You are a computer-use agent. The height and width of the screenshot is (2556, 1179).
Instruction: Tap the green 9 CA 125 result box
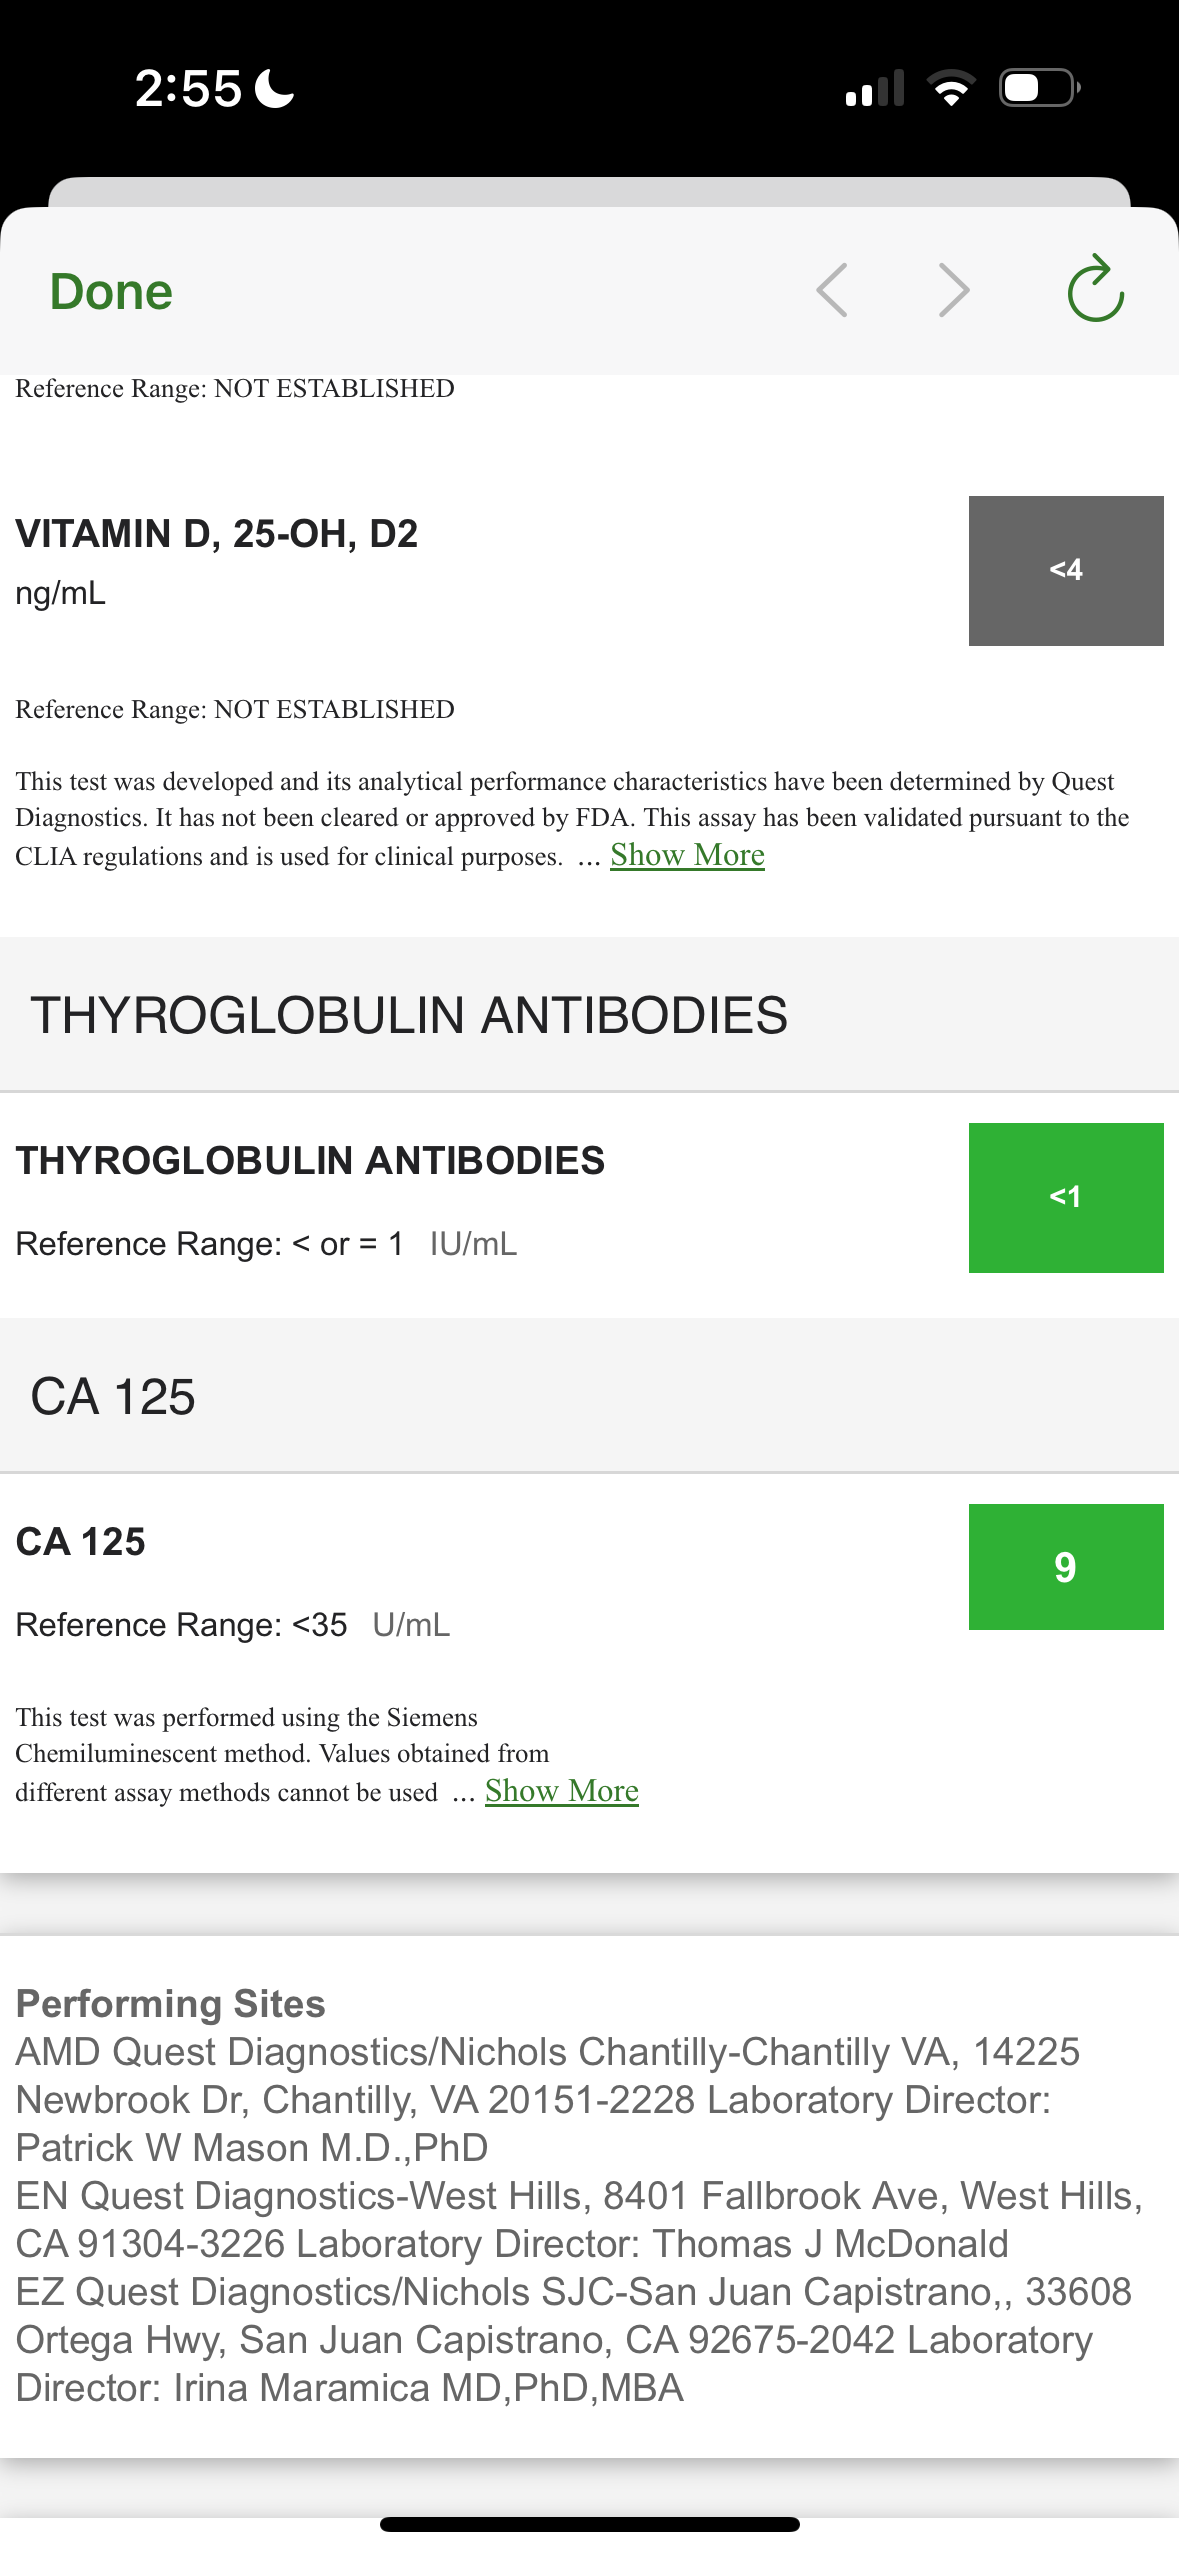1065,1566
